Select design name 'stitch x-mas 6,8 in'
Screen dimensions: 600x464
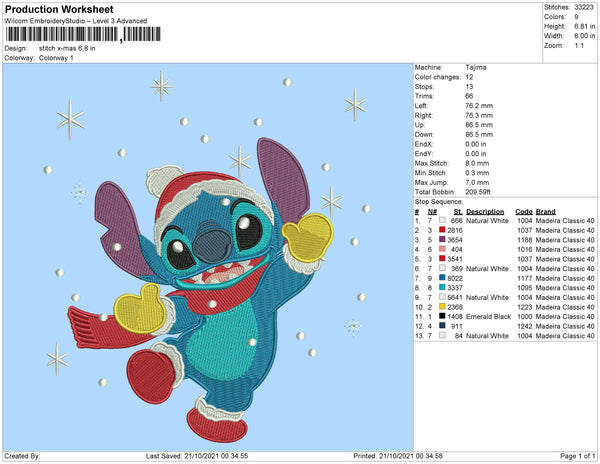67,49
